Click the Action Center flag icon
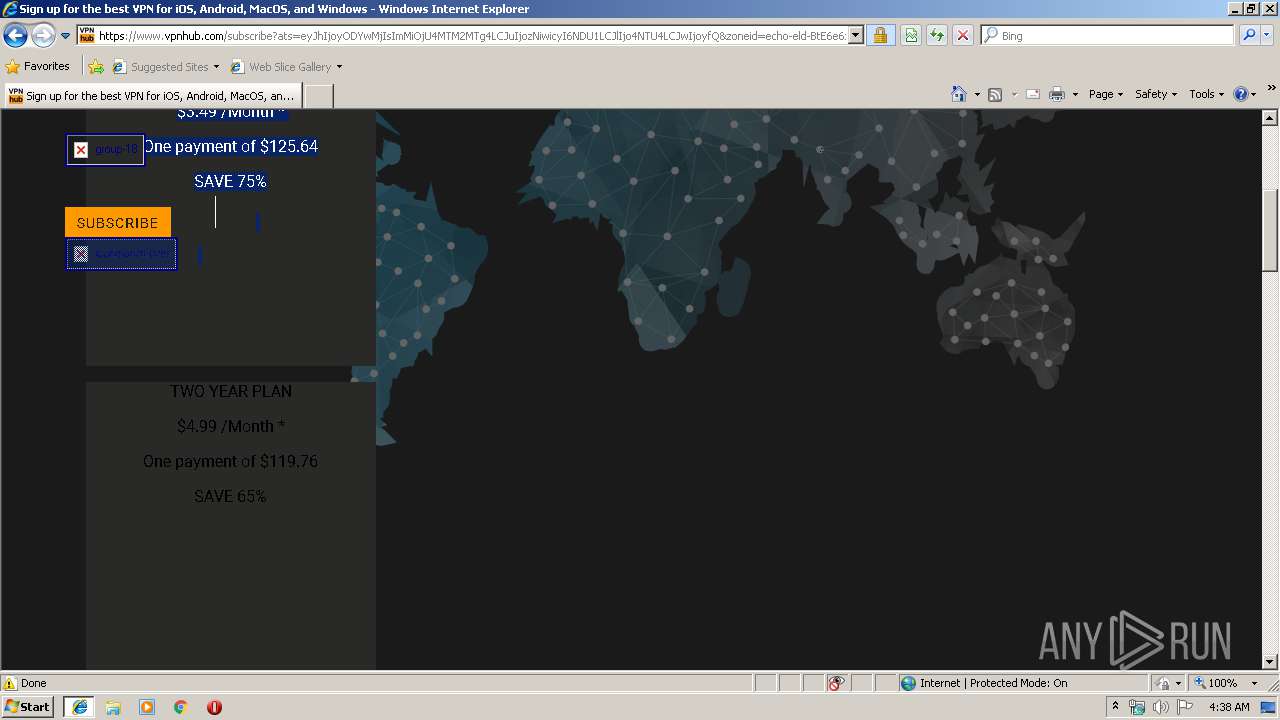The width and height of the screenshot is (1280, 720). tap(1184, 707)
